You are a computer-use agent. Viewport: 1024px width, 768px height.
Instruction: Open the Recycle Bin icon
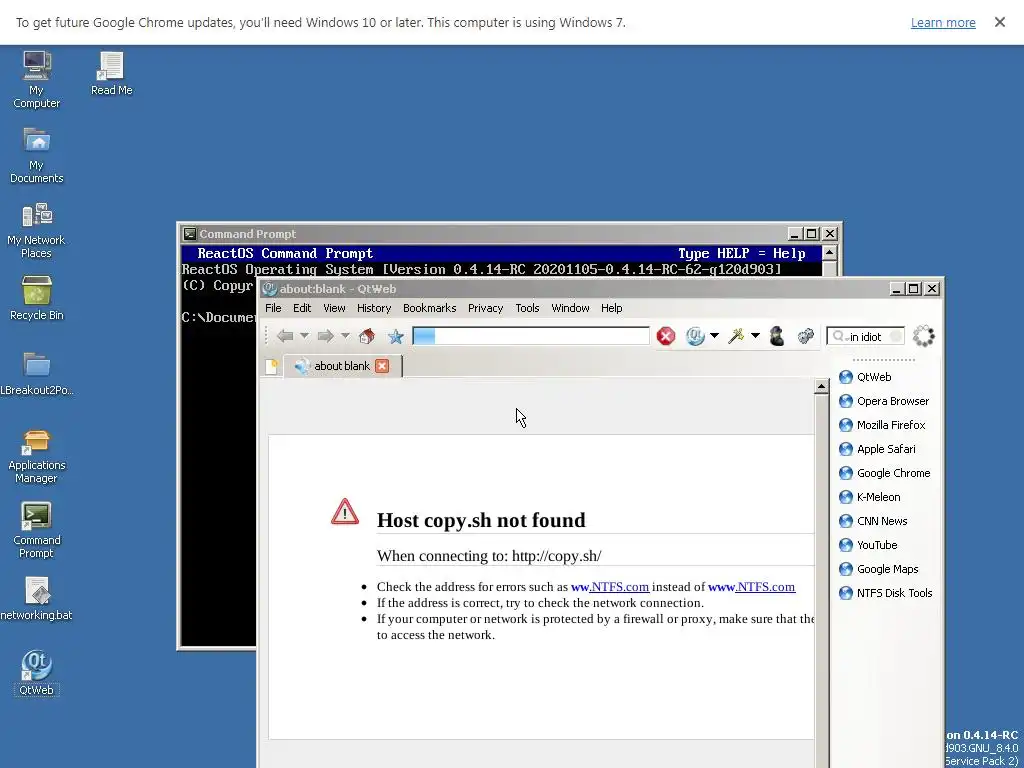click(37, 298)
